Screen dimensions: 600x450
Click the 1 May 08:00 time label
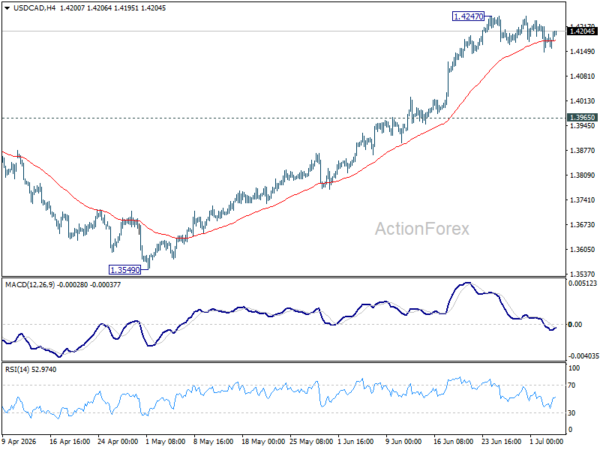(x=166, y=442)
